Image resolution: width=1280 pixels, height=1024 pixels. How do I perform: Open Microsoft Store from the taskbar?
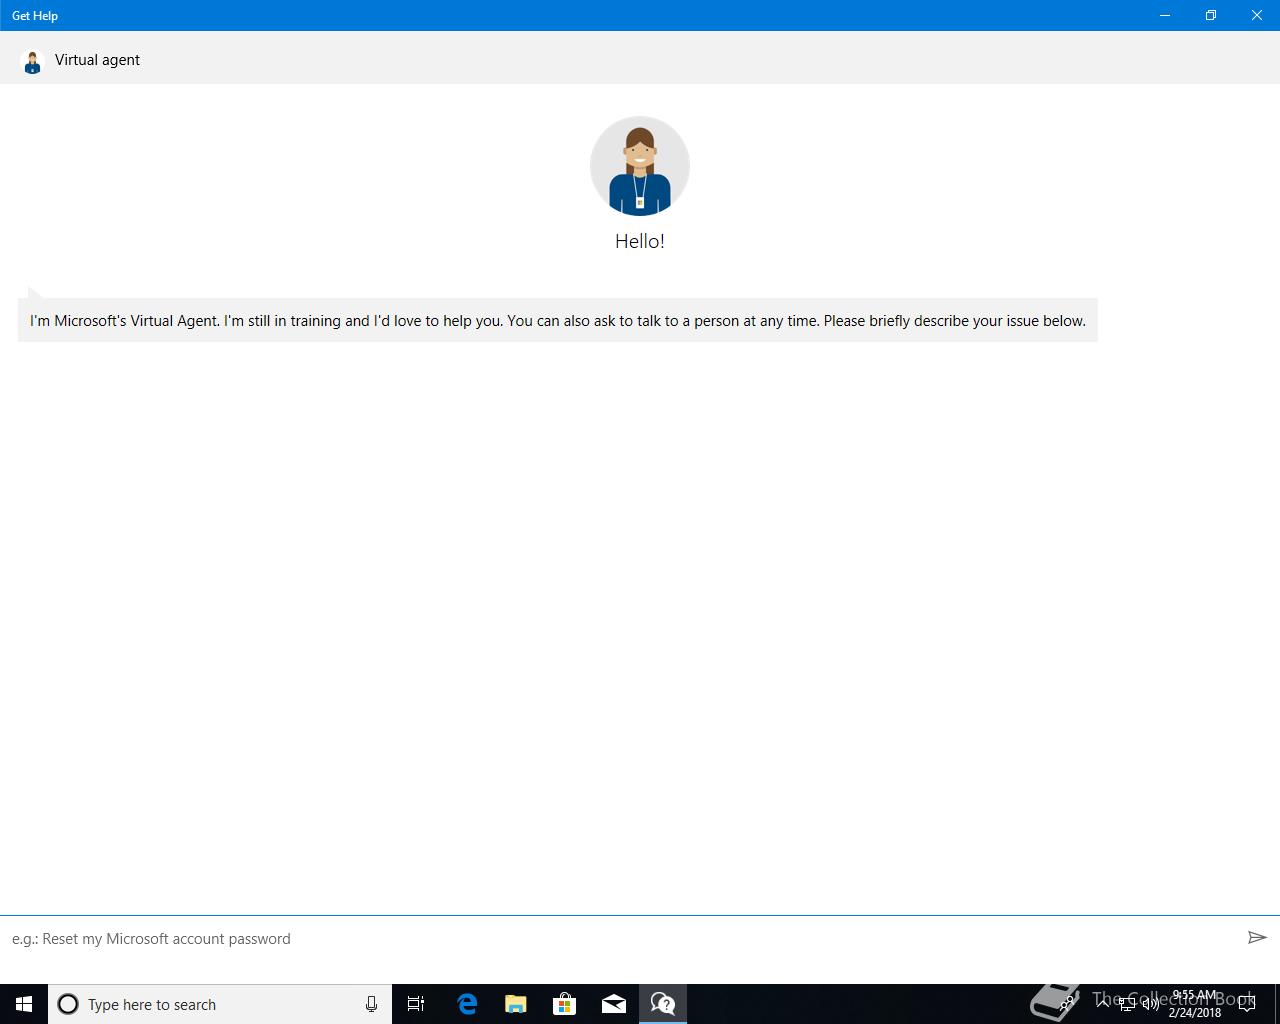(565, 1004)
